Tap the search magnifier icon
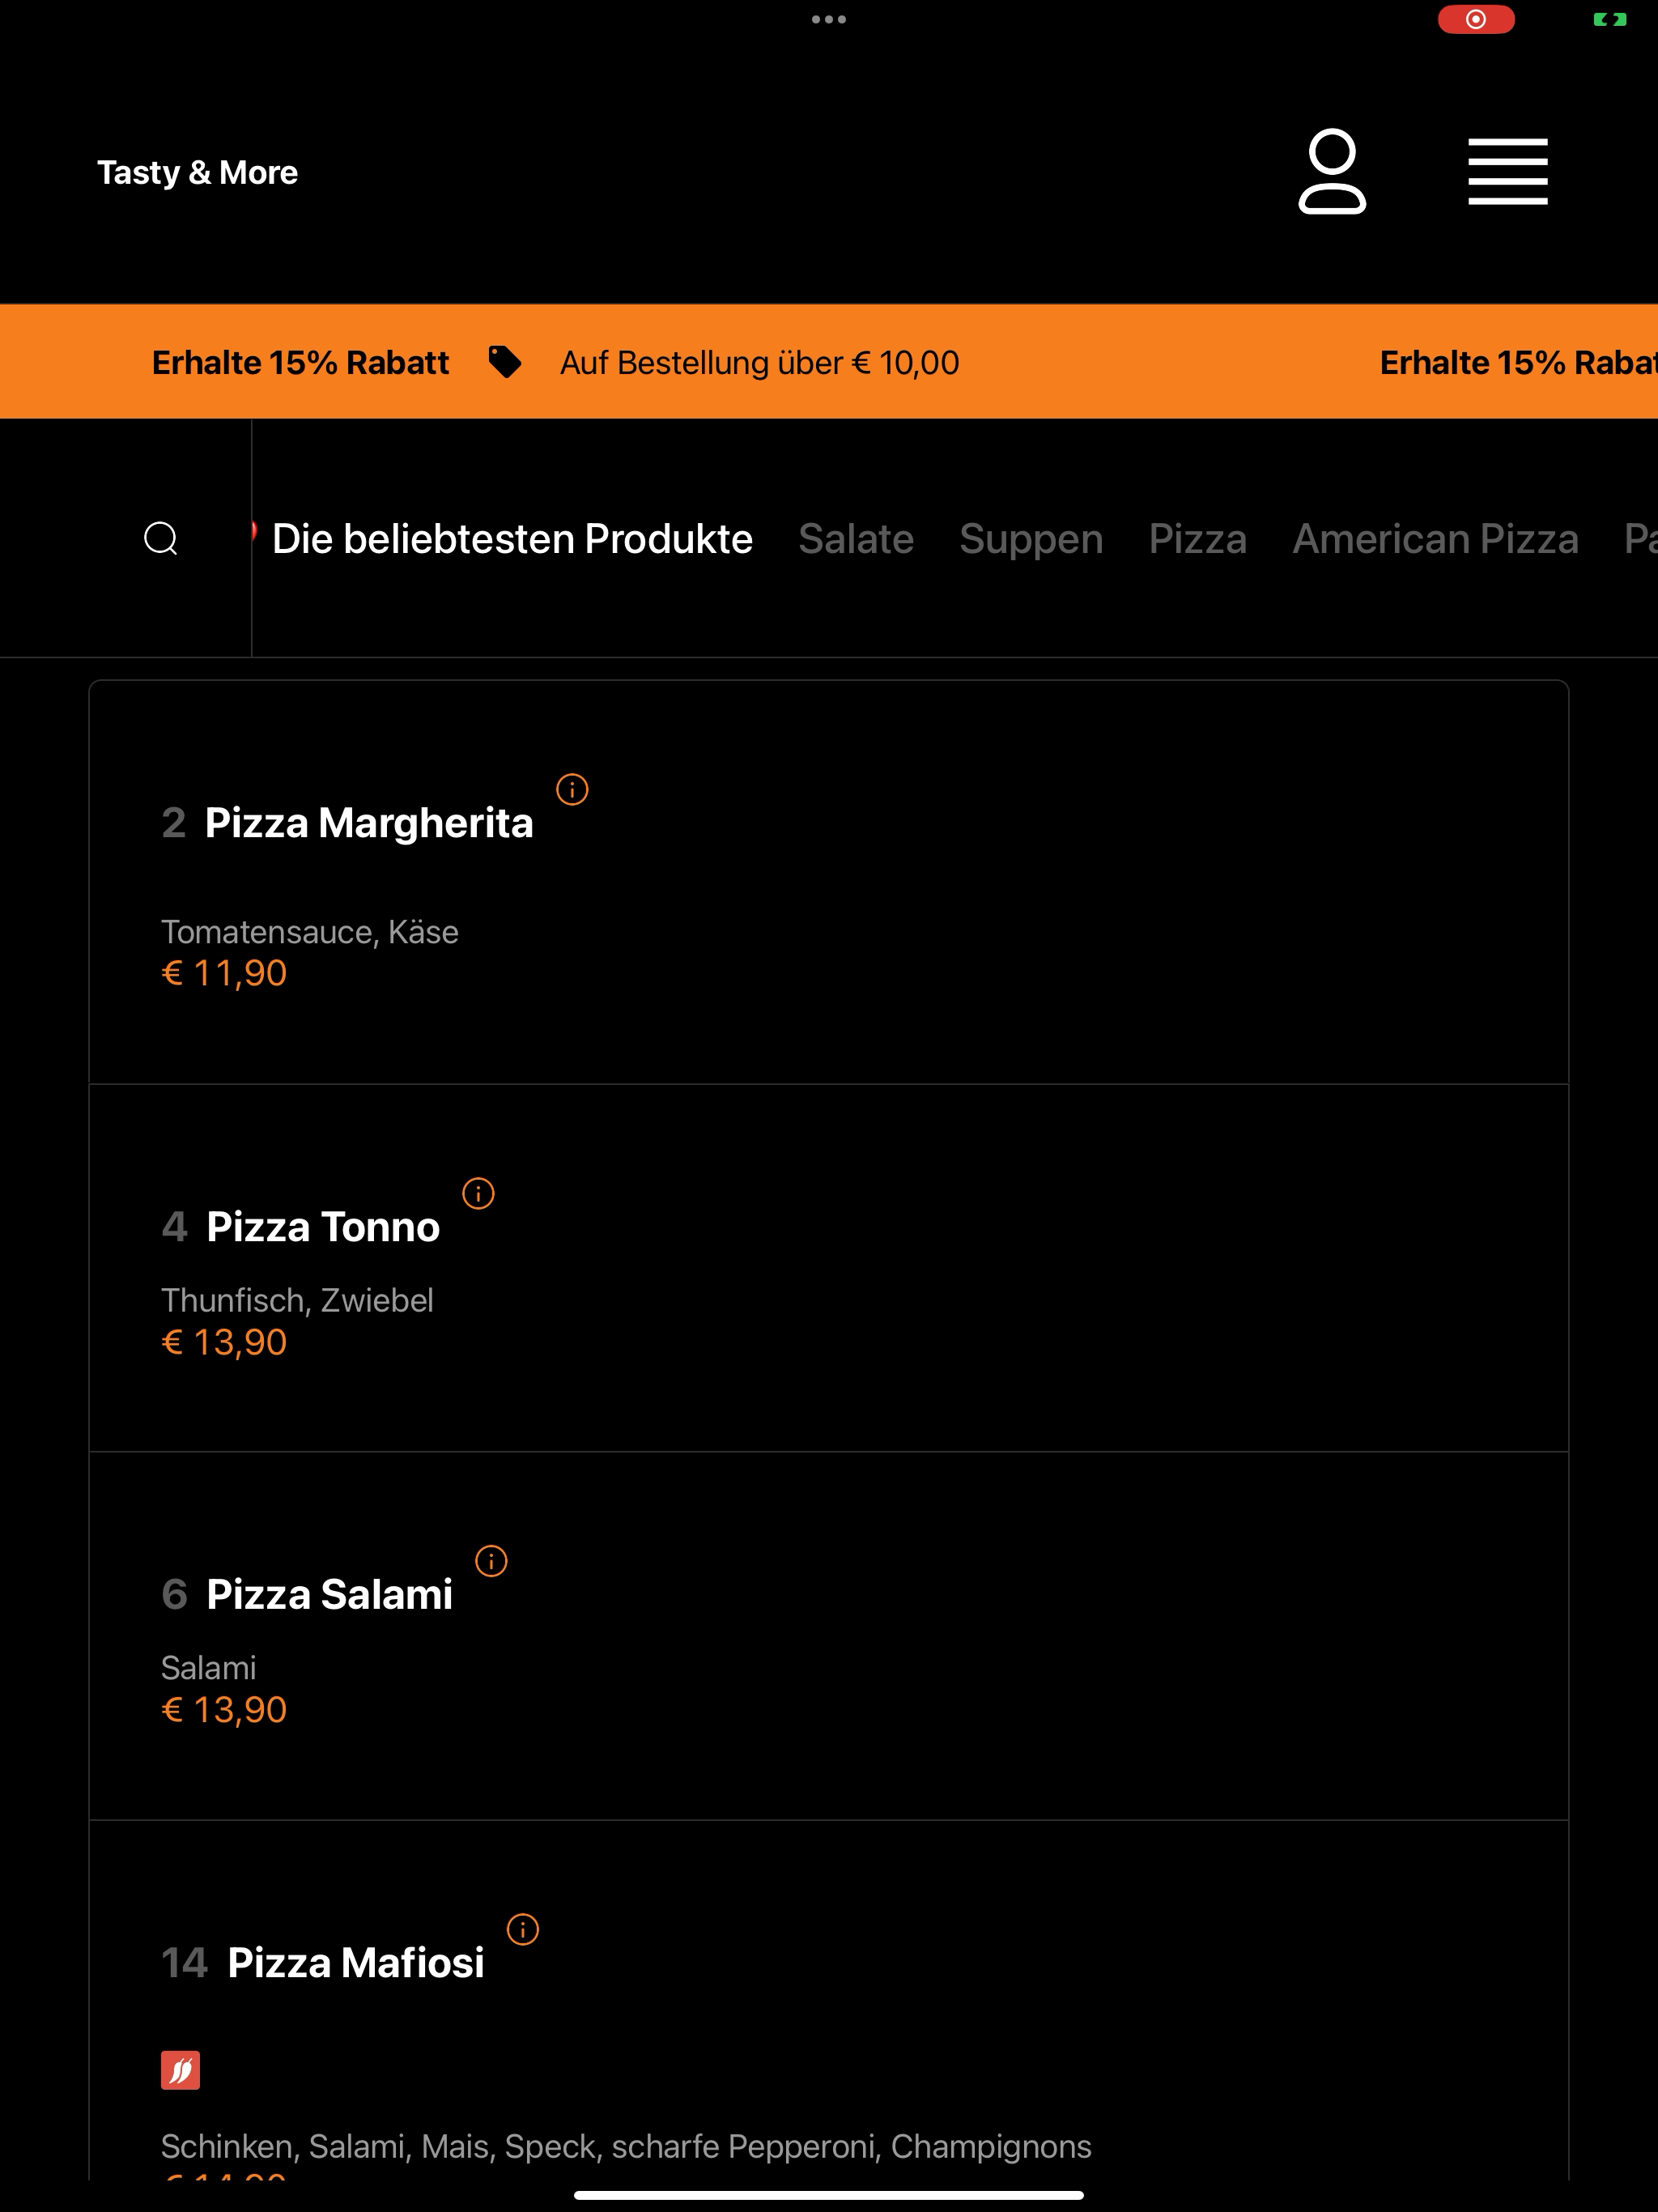1658x2212 pixels. [161, 538]
